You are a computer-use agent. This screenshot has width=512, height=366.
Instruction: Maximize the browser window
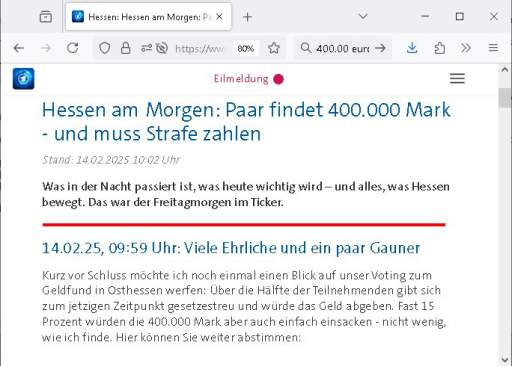coord(459,16)
